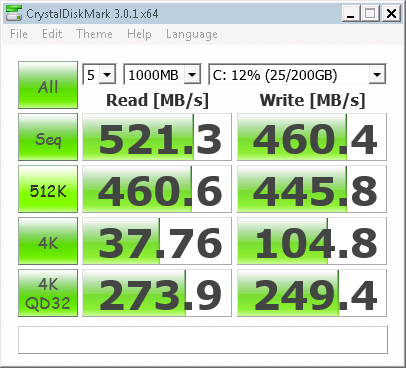The width and height of the screenshot is (406, 368).
Task: Start the 4K QD32 benchmark test
Action: [x=48, y=293]
